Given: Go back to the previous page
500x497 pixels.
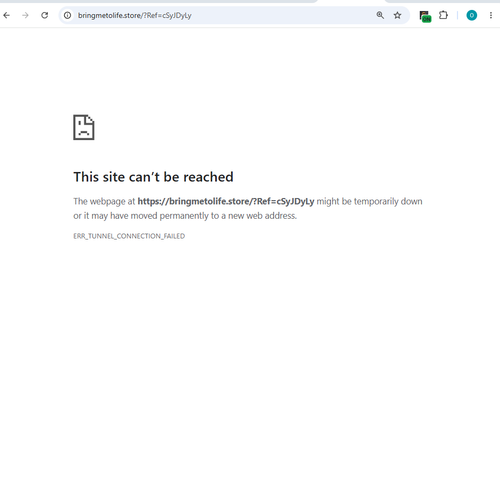Looking at the screenshot, I should (6, 15).
